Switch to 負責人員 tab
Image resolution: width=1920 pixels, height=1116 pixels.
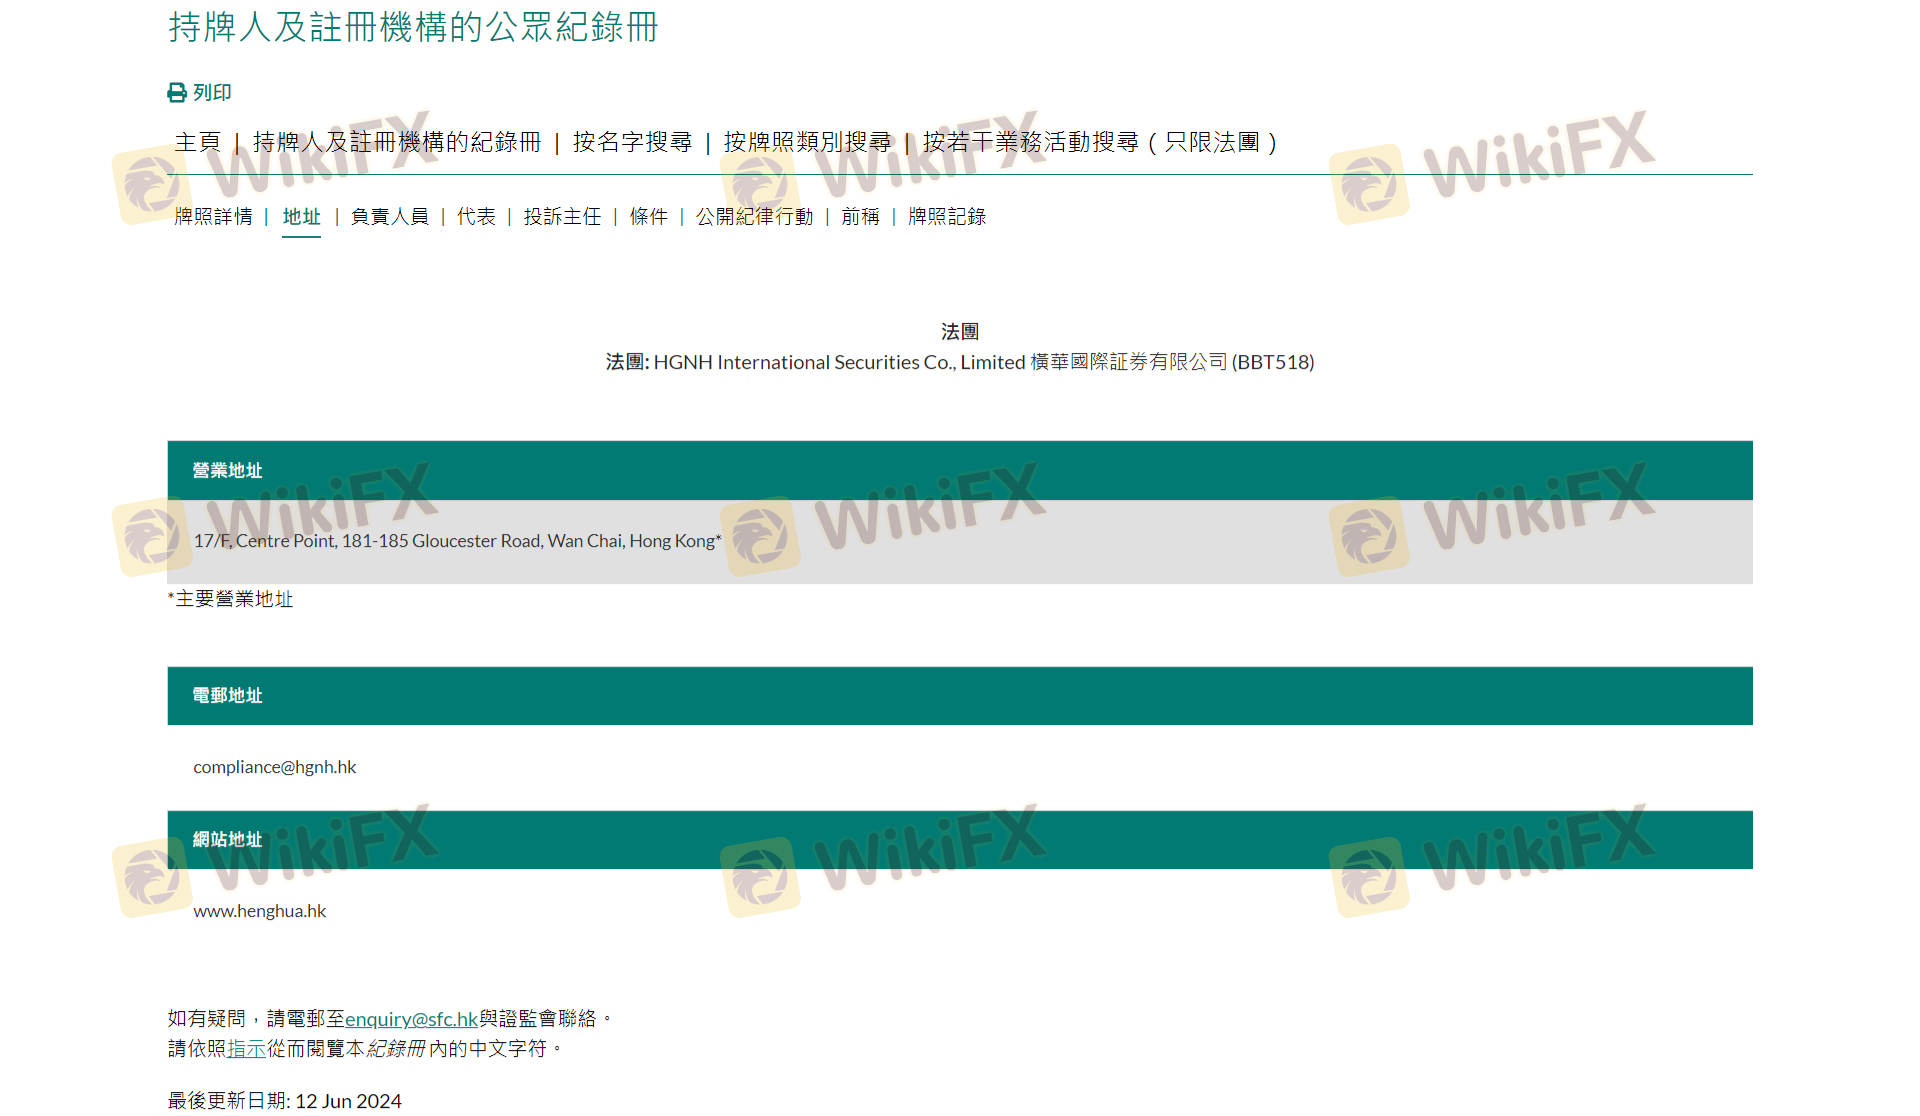coord(390,217)
